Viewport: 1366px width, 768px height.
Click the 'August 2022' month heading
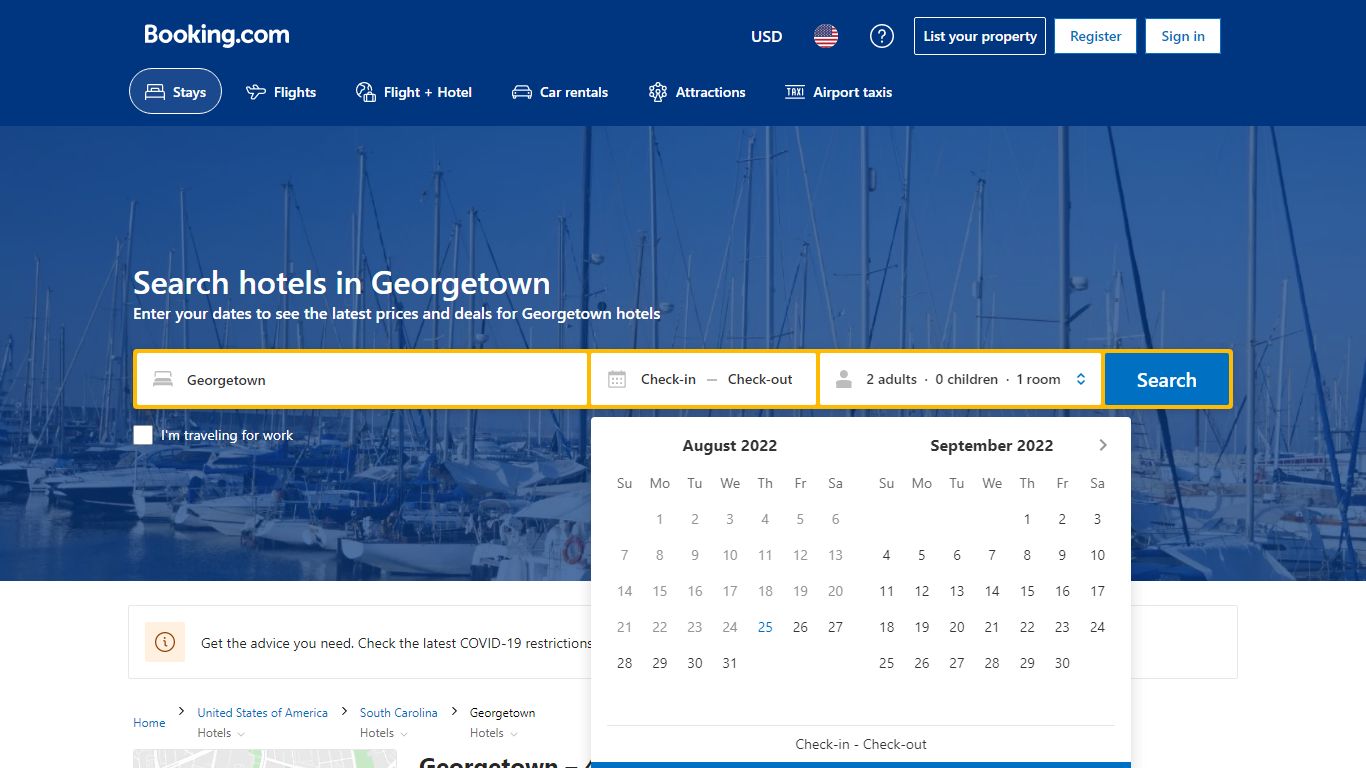[730, 446]
